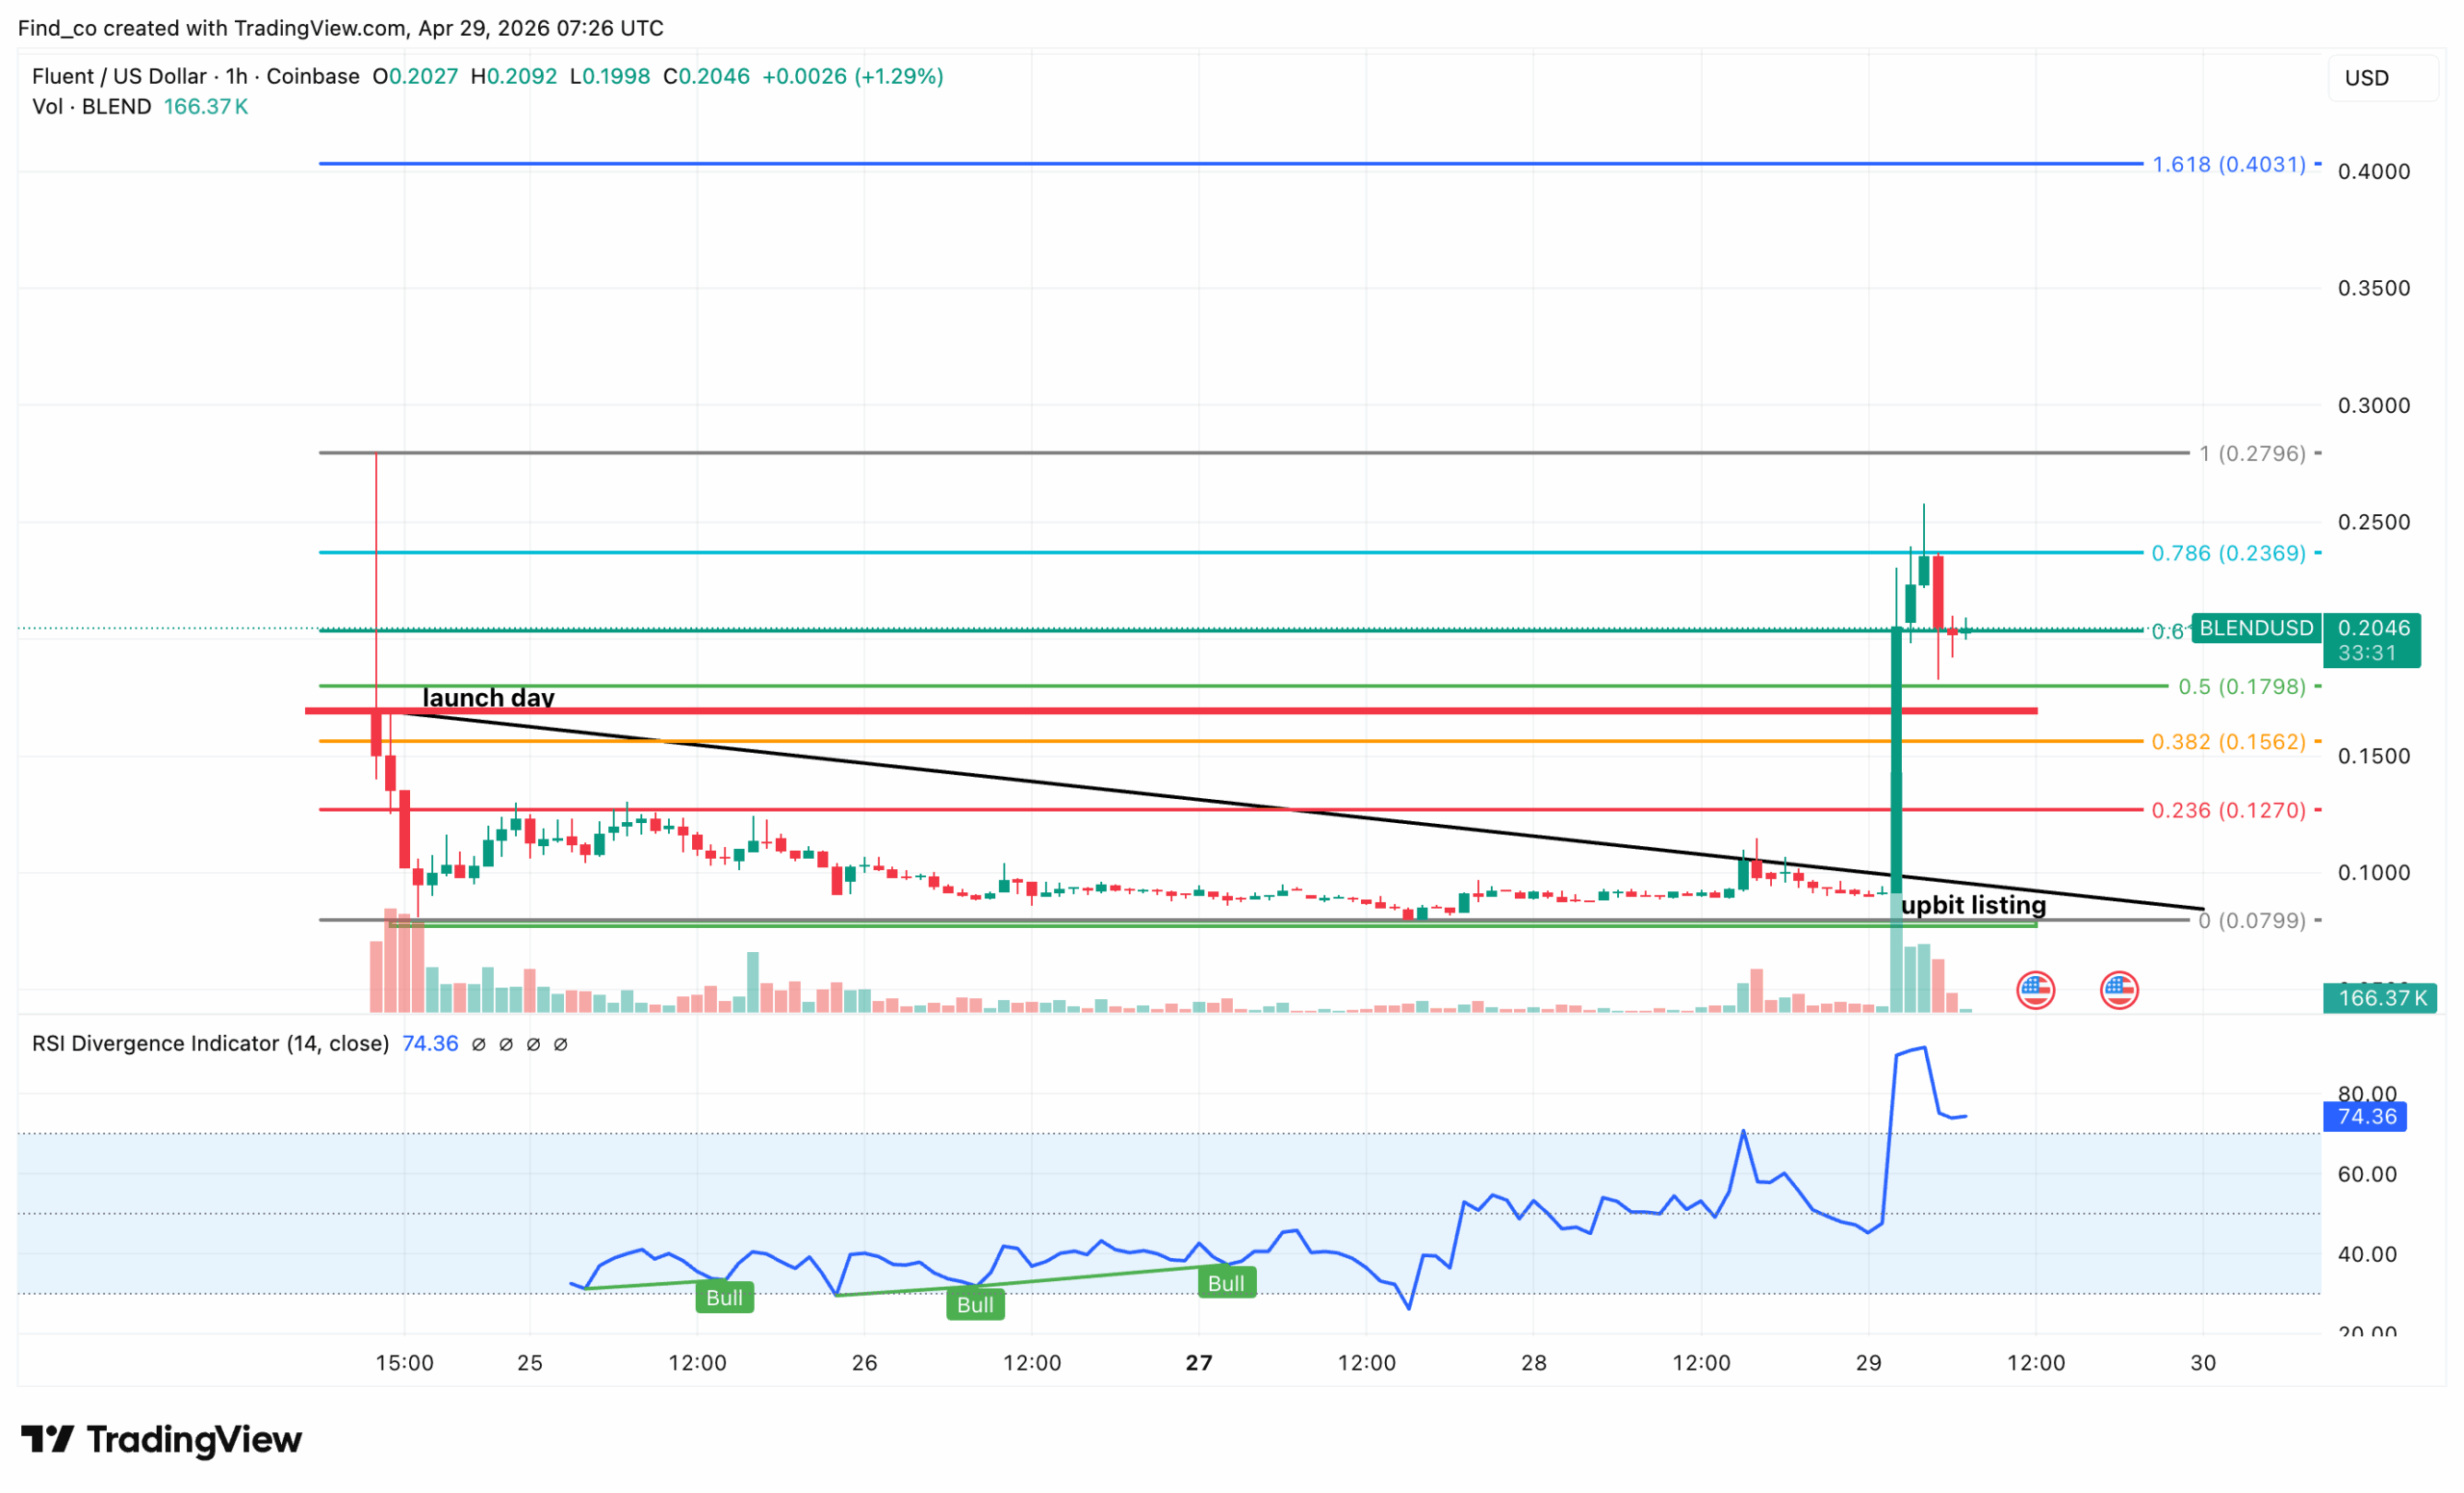Image resolution: width=2464 pixels, height=1493 pixels.
Task: Click the 1.618 (0.4031) Fibonacci label
Action: tap(2229, 164)
